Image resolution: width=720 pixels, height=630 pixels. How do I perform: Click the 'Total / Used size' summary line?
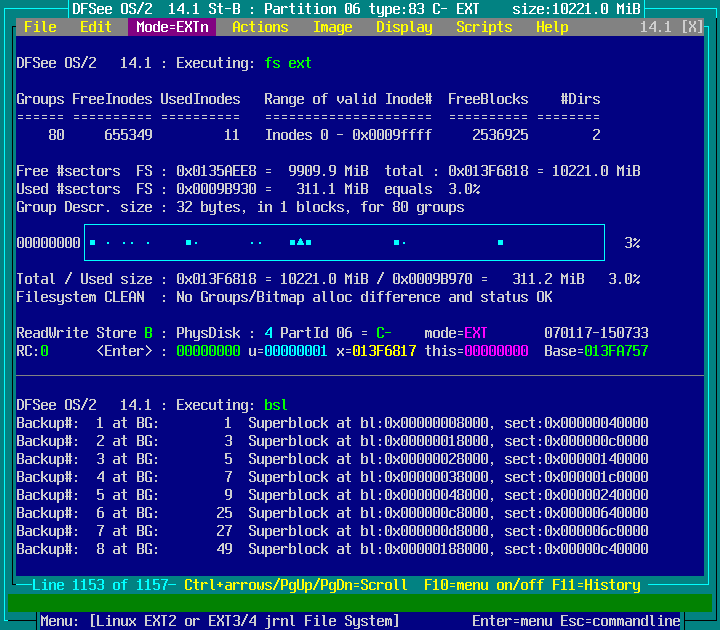click(x=328, y=279)
